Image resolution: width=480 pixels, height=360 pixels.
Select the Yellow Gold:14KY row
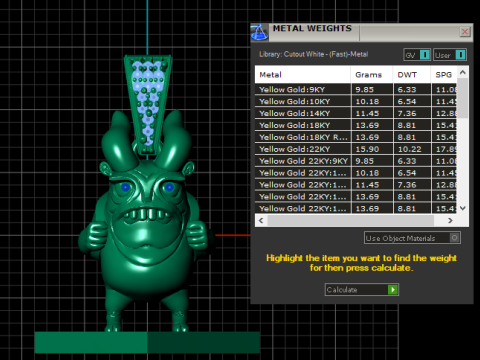[356, 113]
